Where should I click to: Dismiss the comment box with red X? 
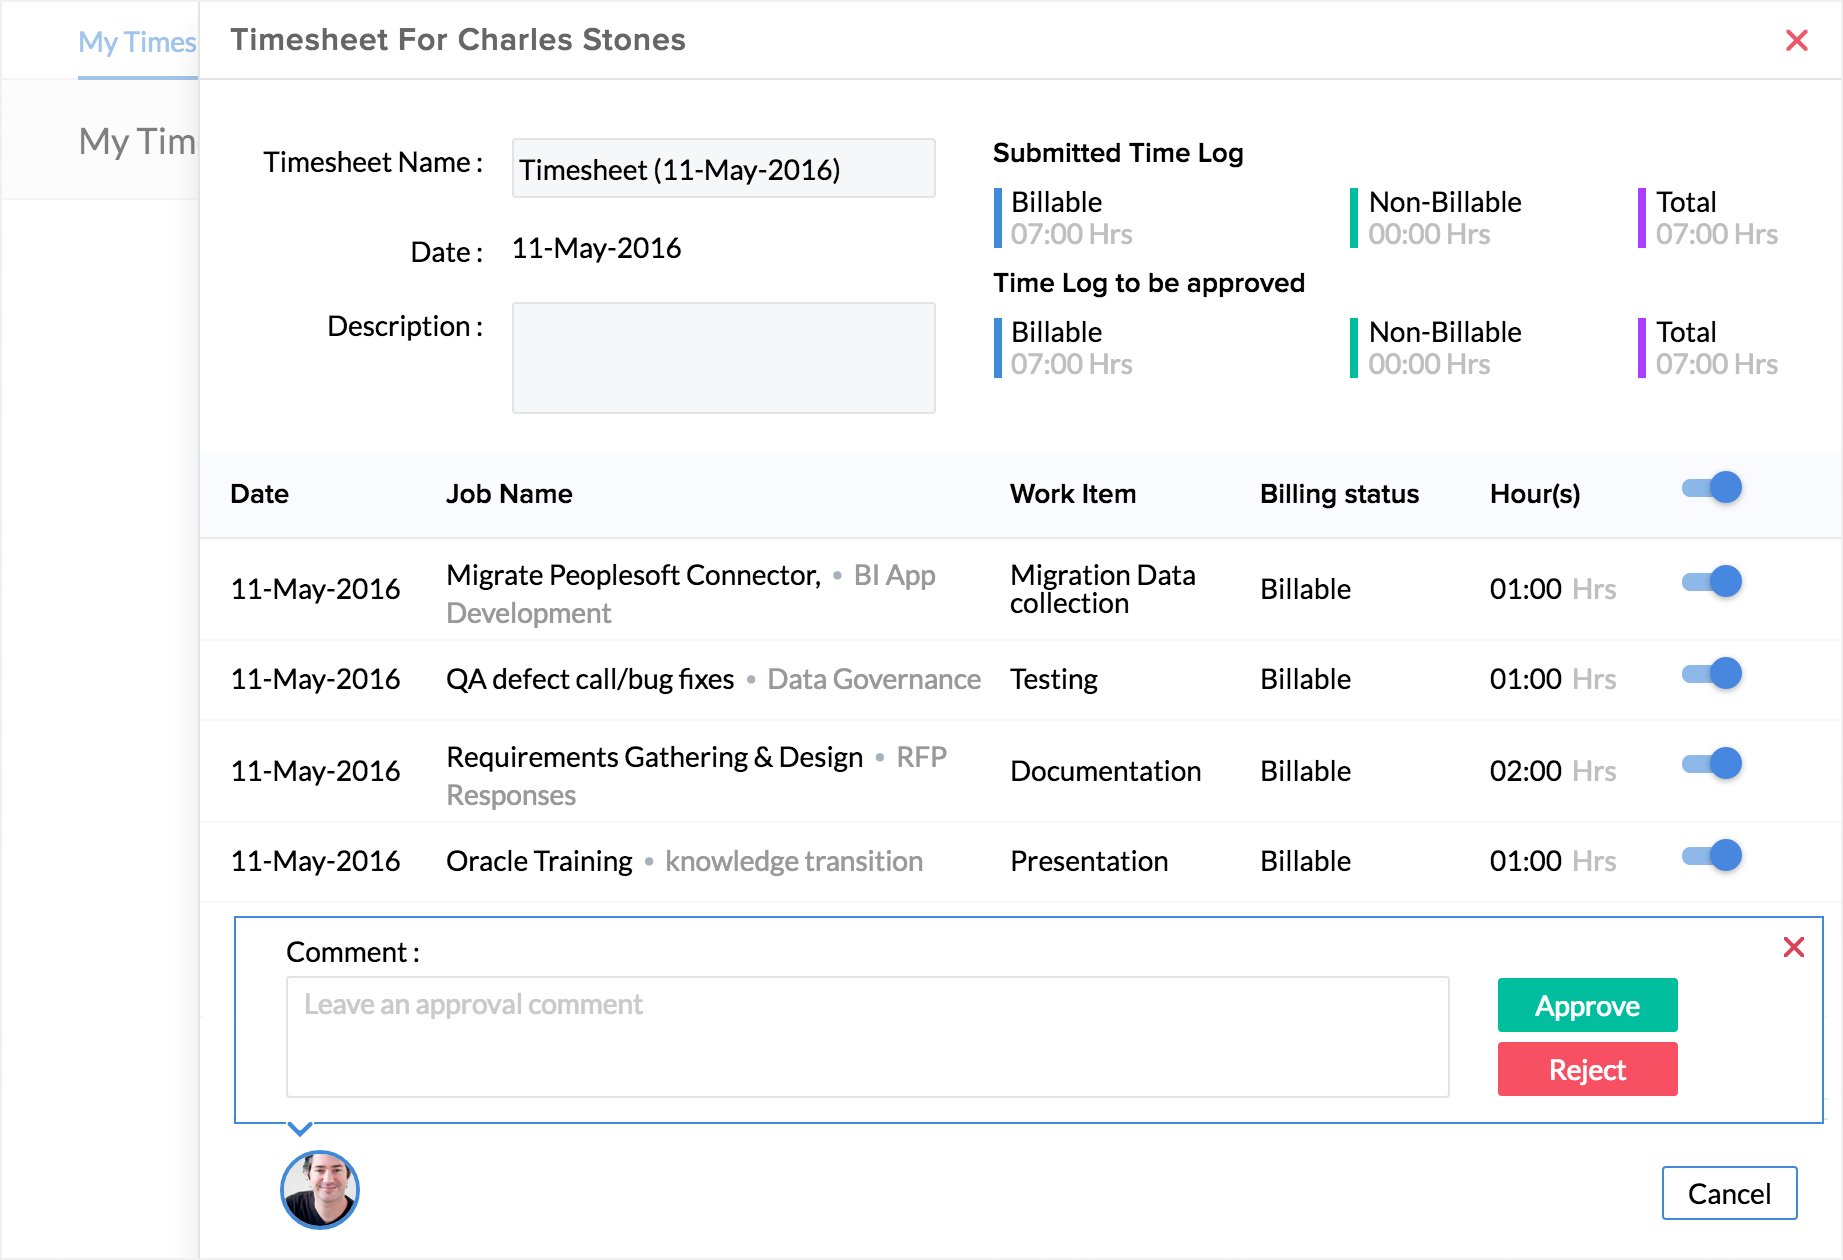tap(1793, 947)
